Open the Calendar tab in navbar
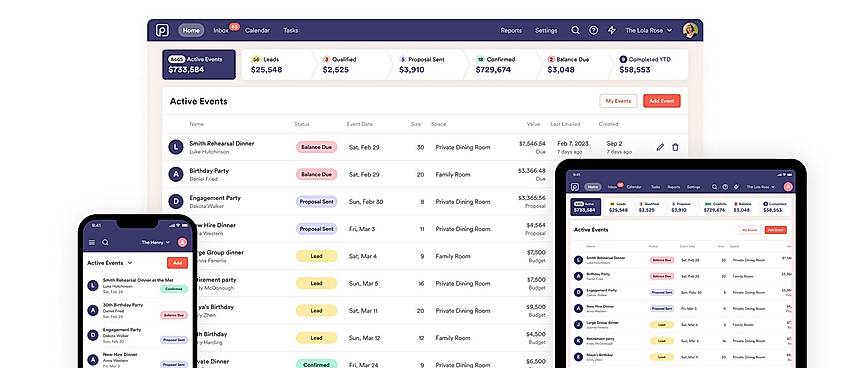Screen dimensions: 850x368 (257, 30)
